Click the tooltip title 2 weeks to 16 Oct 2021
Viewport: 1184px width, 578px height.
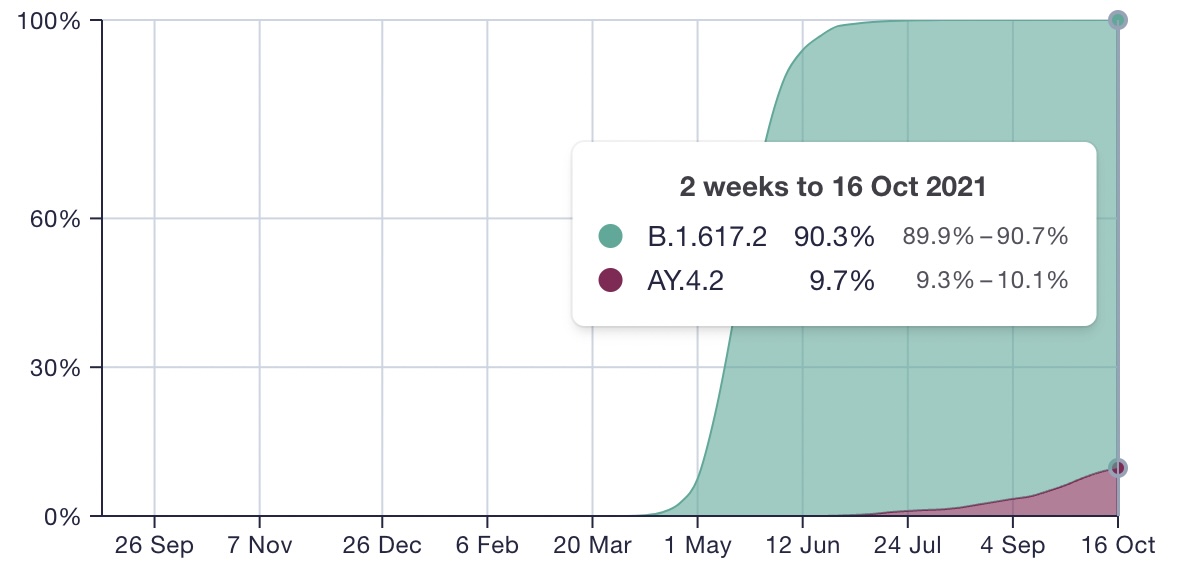coord(833,187)
